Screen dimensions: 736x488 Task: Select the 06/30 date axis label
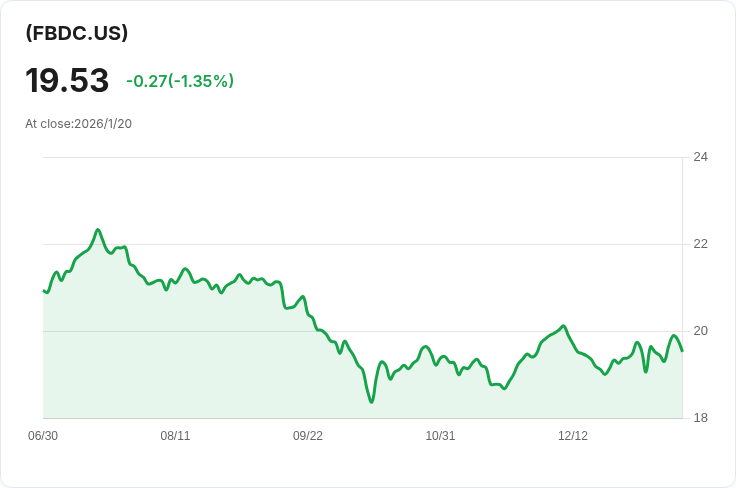coord(43,436)
